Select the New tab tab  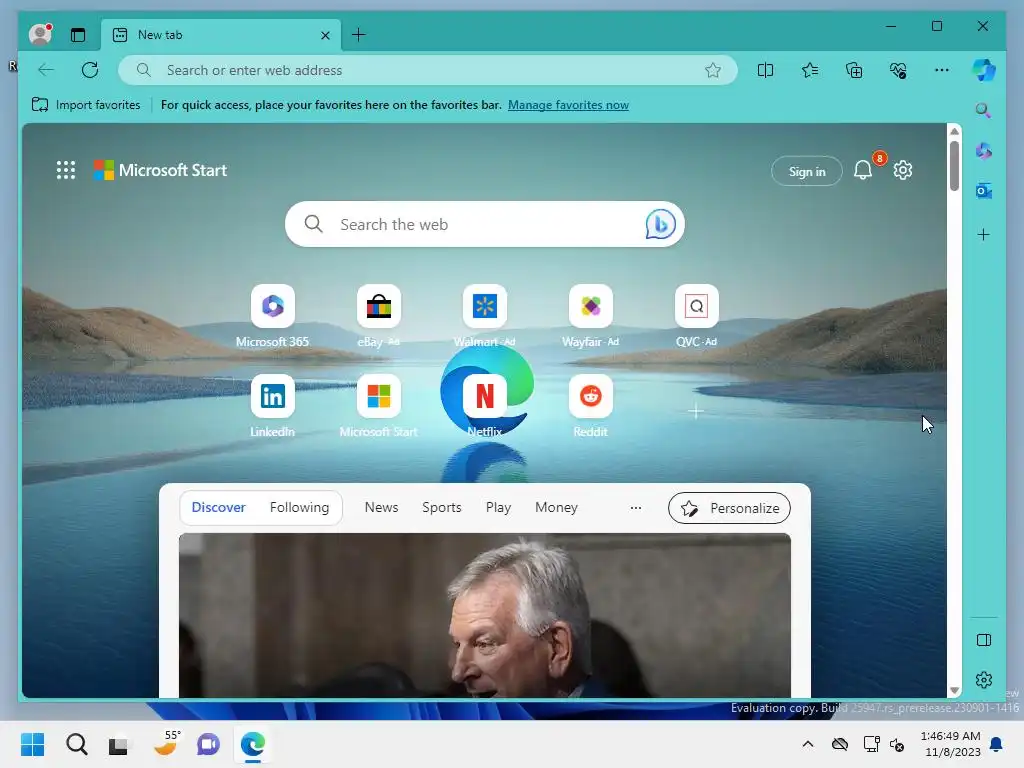pyautogui.click(x=221, y=35)
